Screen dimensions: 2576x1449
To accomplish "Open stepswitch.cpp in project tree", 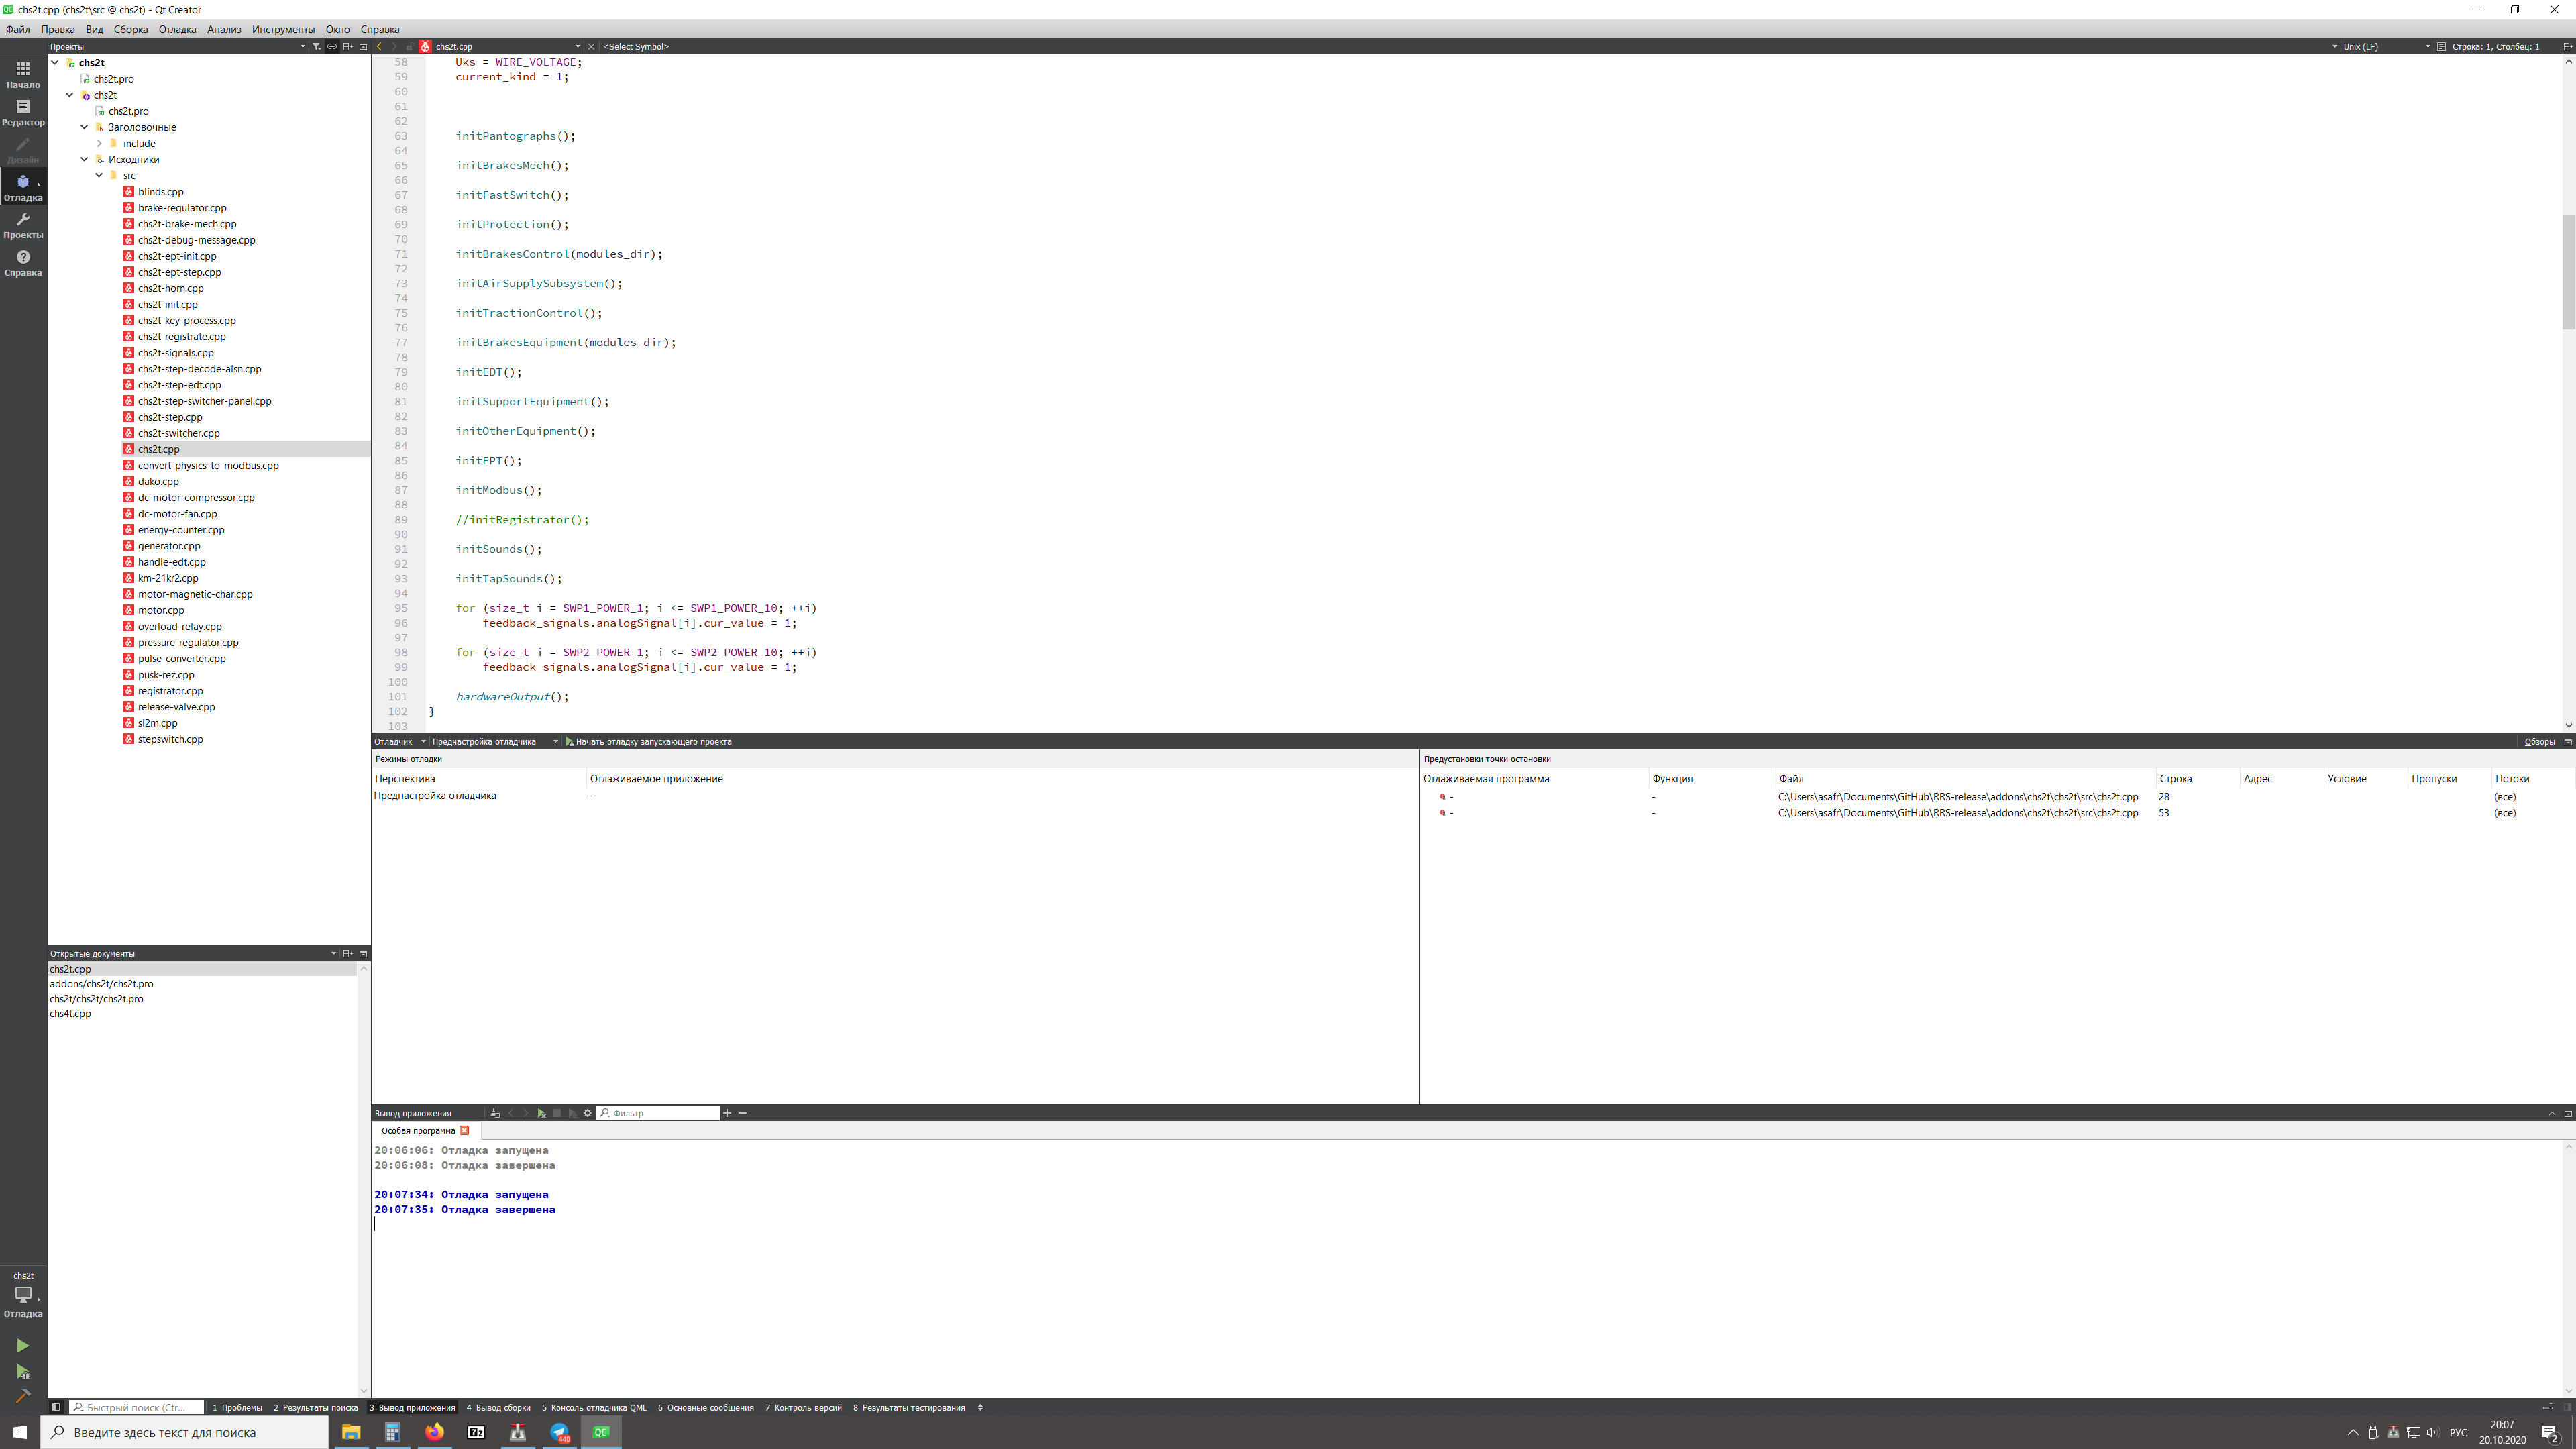I will click(x=170, y=739).
